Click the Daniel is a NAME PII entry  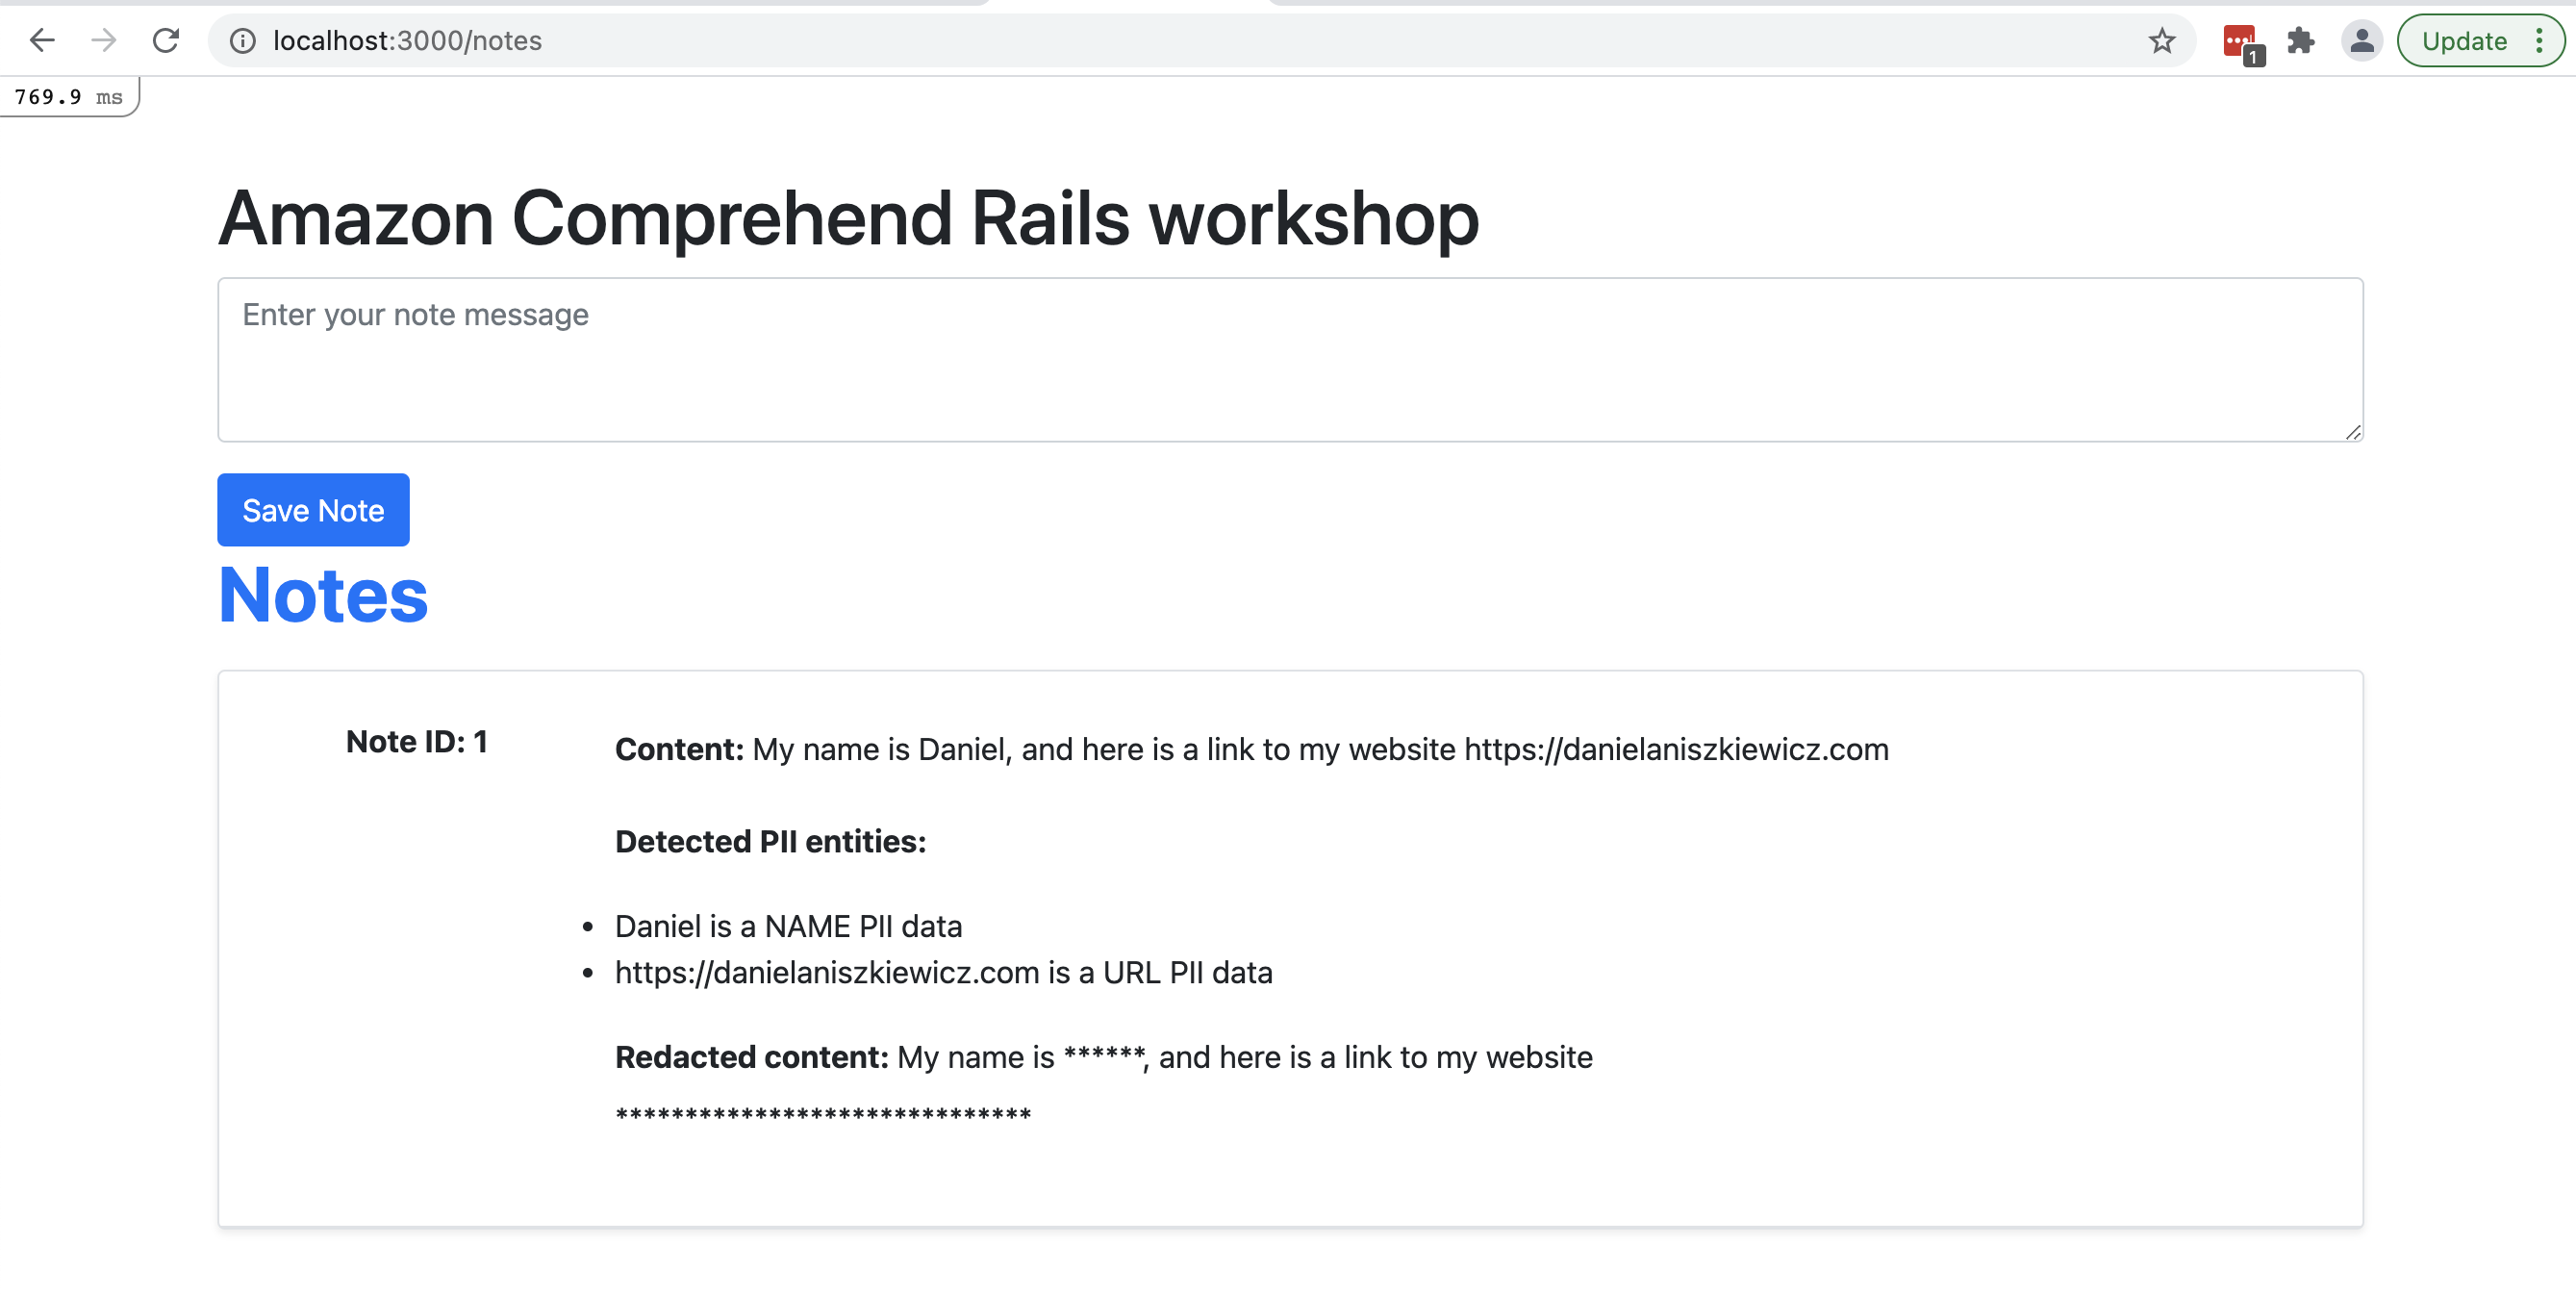click(788, 927)
